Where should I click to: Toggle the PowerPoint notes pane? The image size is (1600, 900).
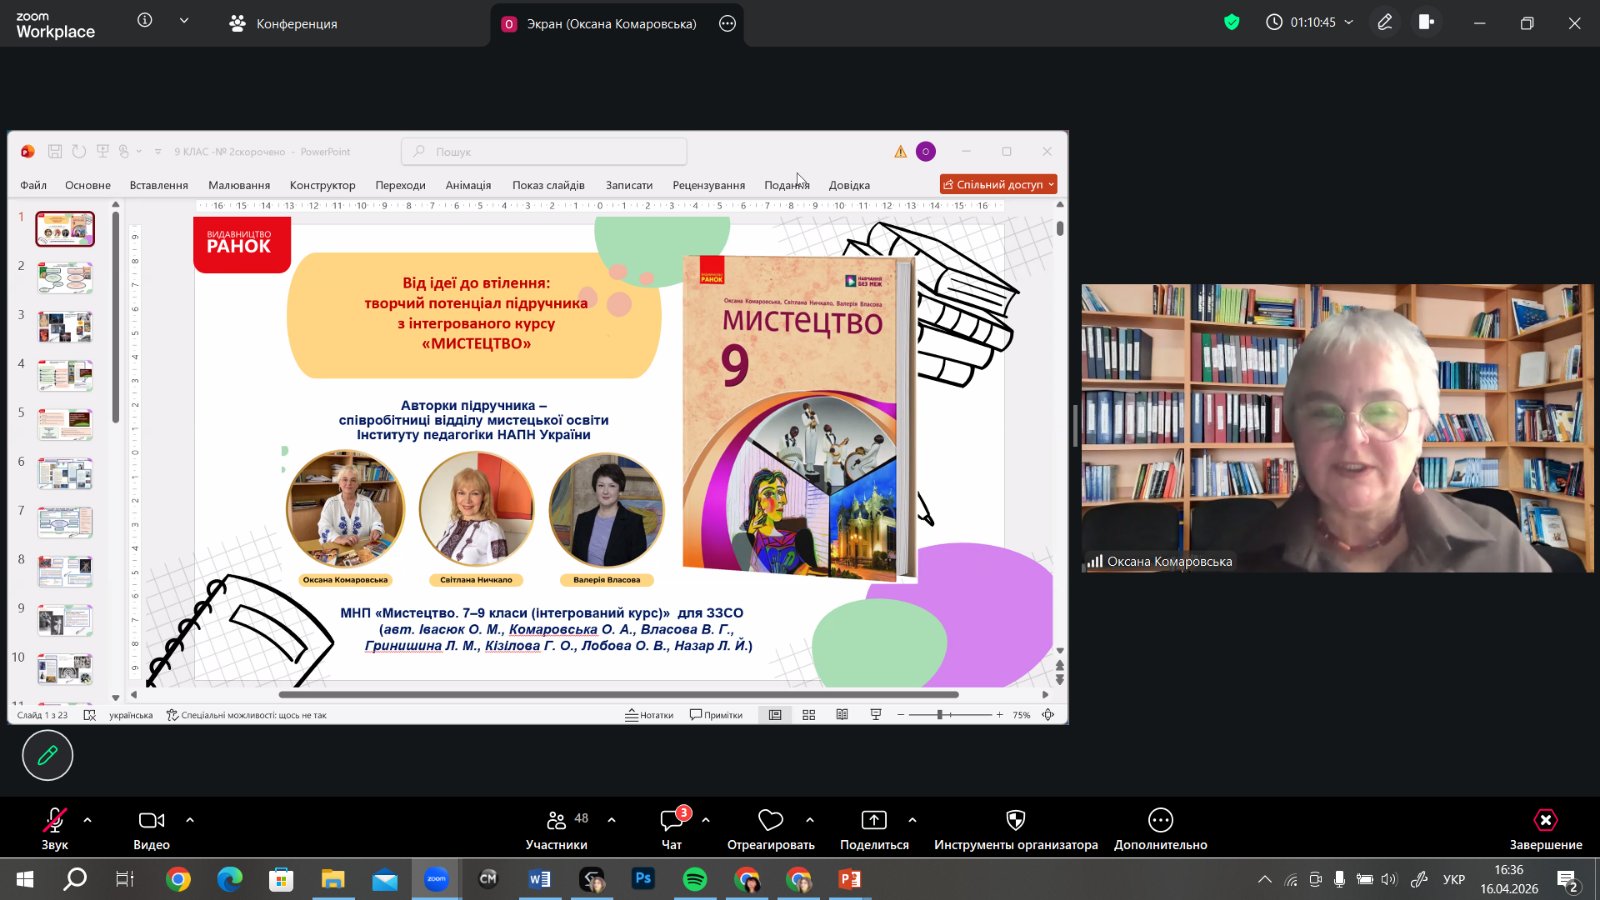pos(650,715)
